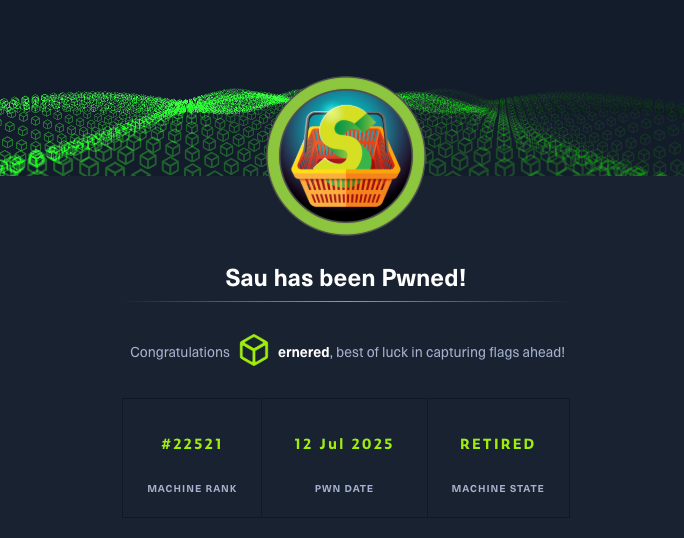Viewport: 684px width, 538px height.
Task: Click the #22521 rank value
Action: pyautogui.click(x=192, y=444)
